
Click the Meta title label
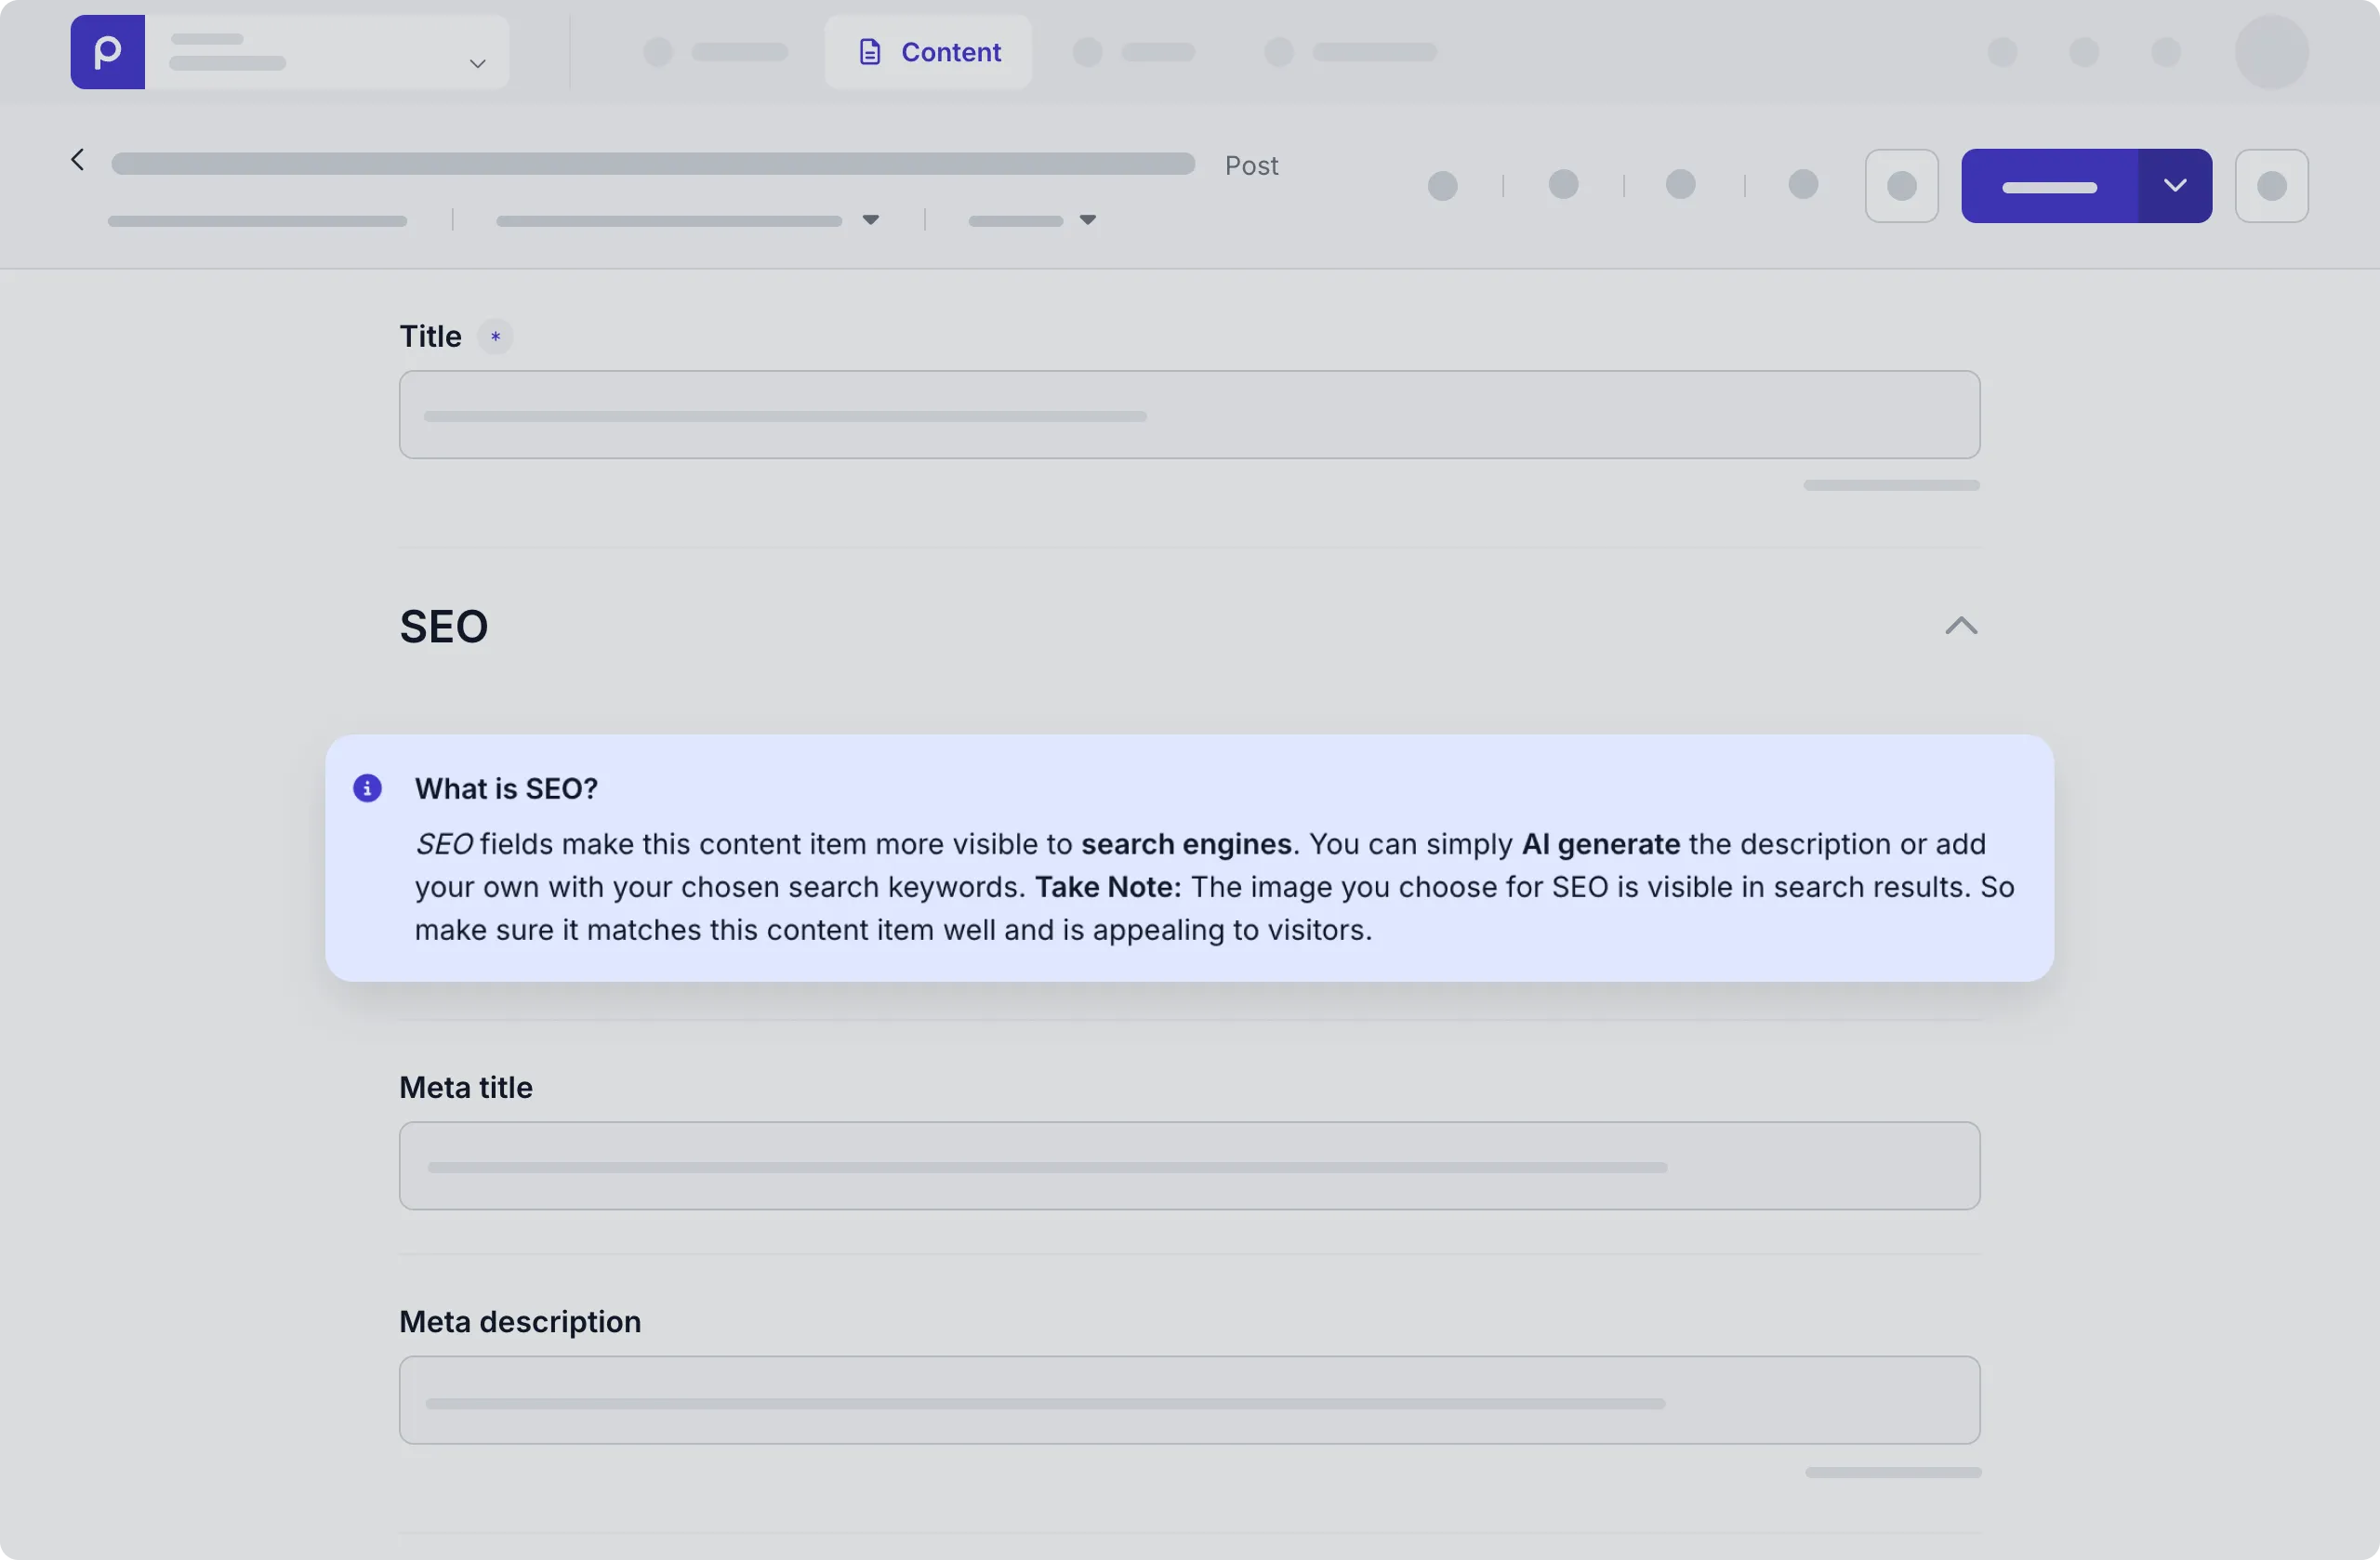point(465,1088)
